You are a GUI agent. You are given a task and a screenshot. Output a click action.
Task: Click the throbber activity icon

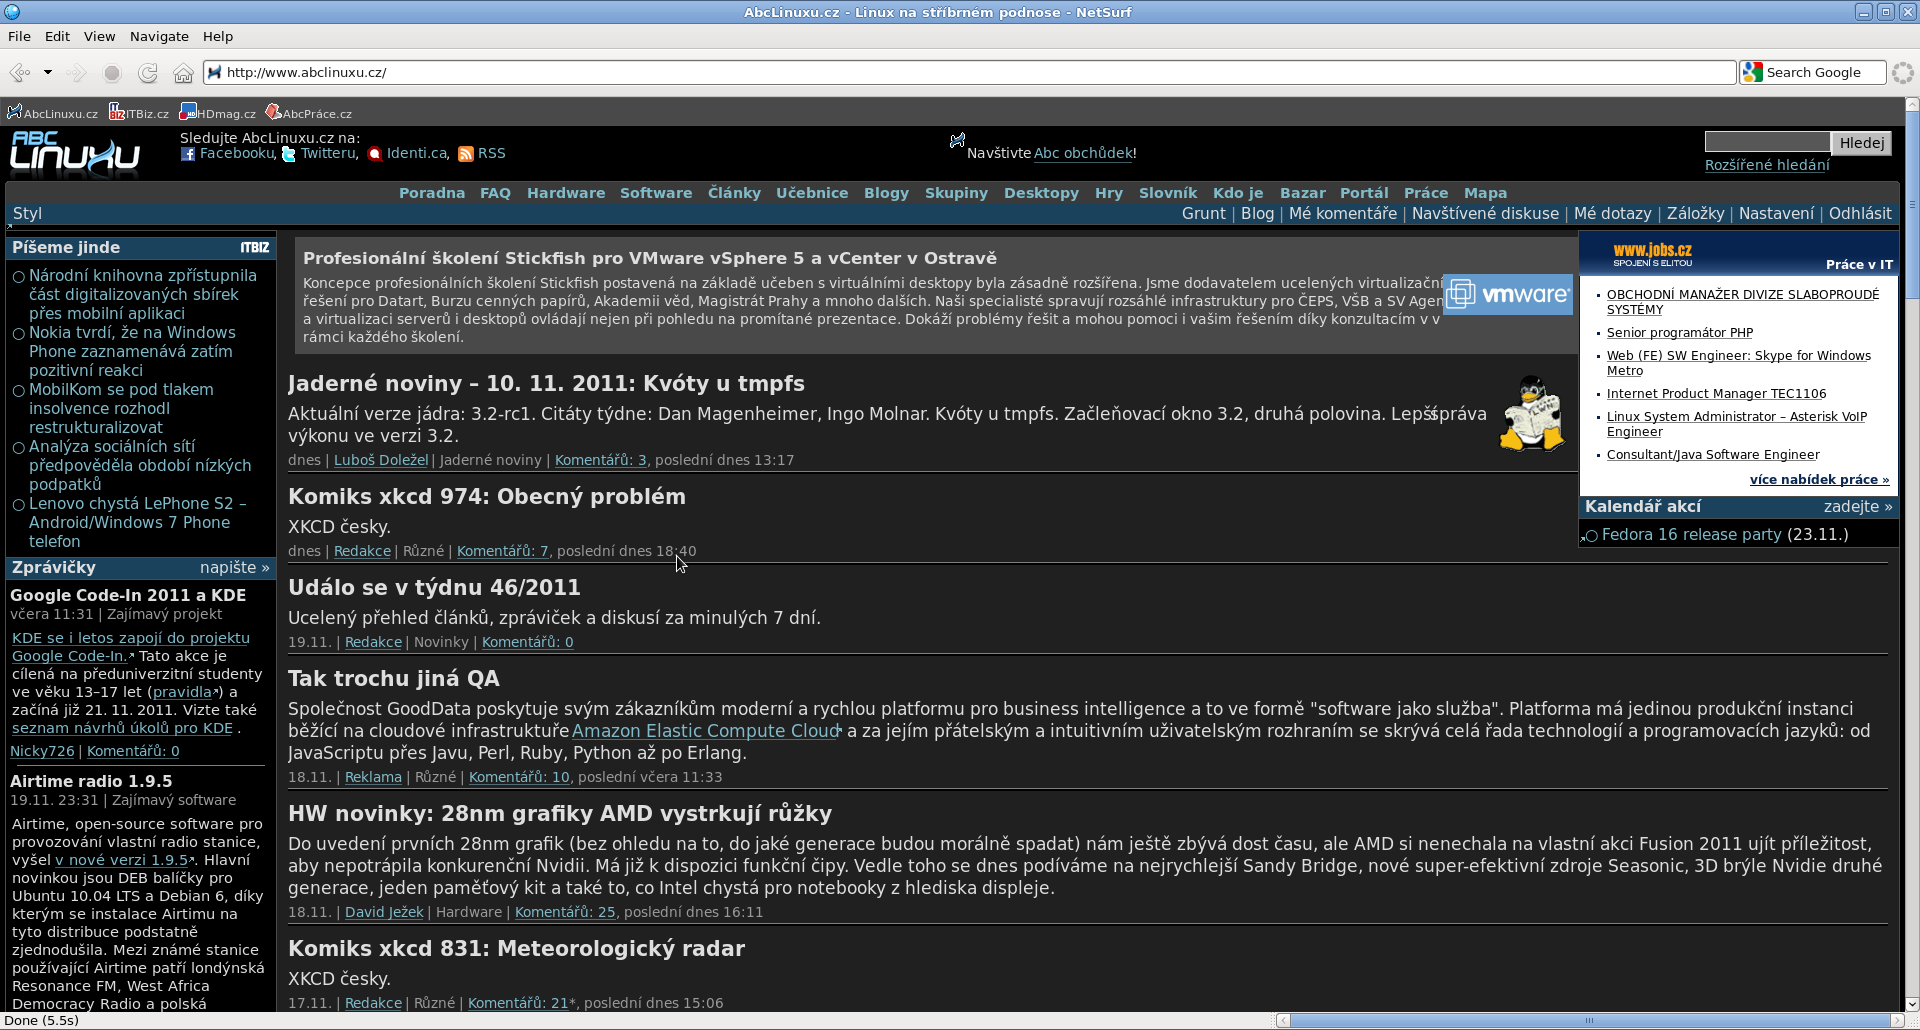[1902, 73]
